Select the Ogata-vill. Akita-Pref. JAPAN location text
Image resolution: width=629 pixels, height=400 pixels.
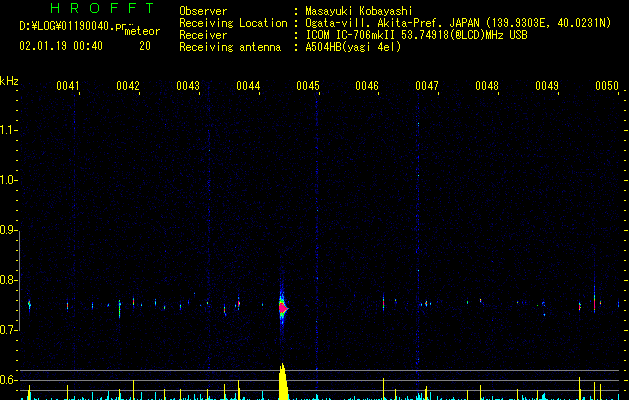(x=392, y=23)
